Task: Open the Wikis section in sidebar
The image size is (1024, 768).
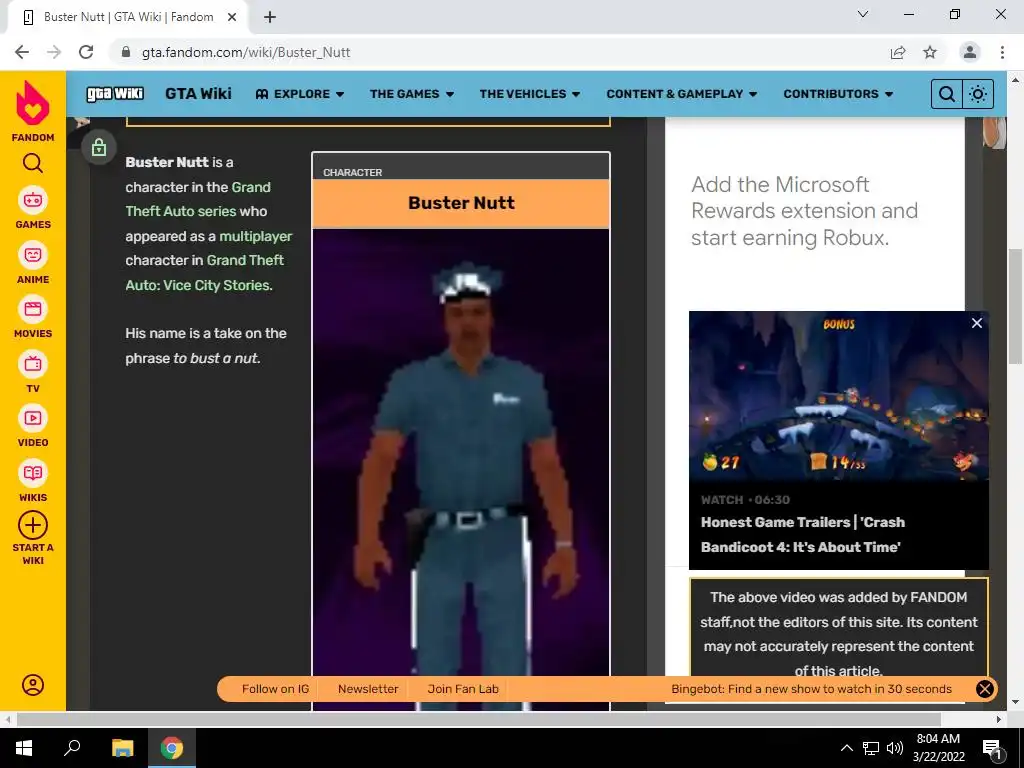Action: point(33,482)
